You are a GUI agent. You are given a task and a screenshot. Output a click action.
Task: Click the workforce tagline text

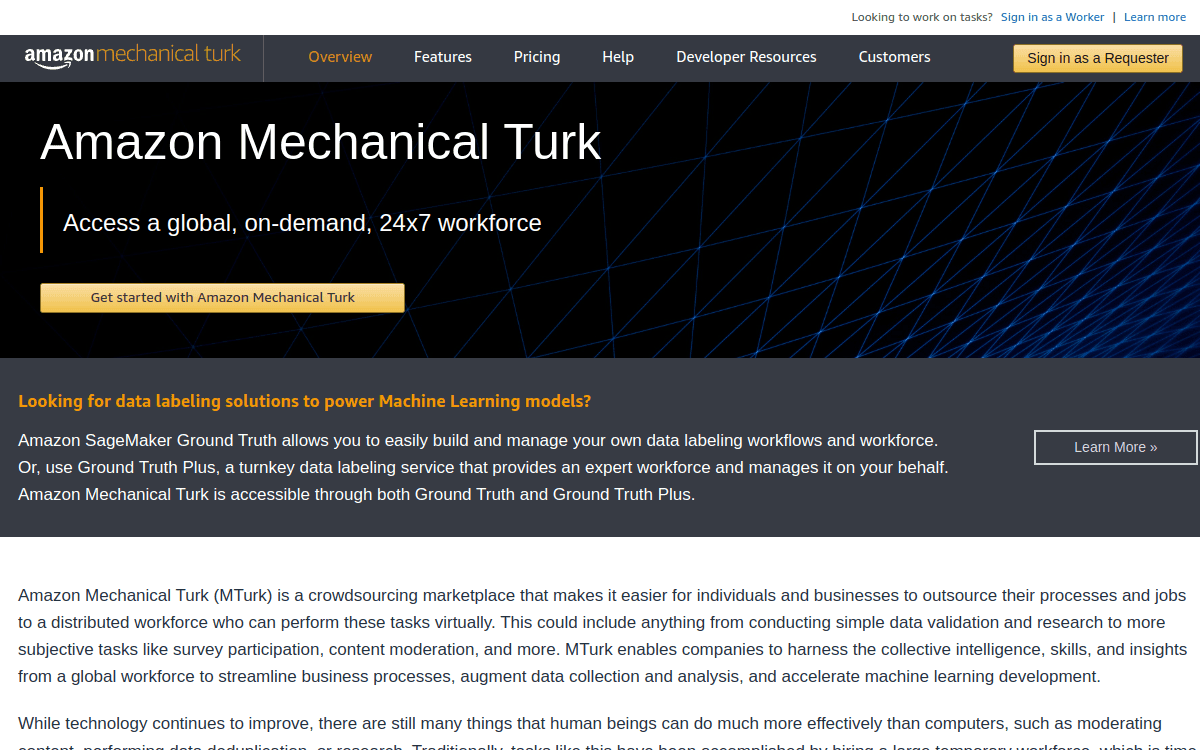[x=302, y=223]
